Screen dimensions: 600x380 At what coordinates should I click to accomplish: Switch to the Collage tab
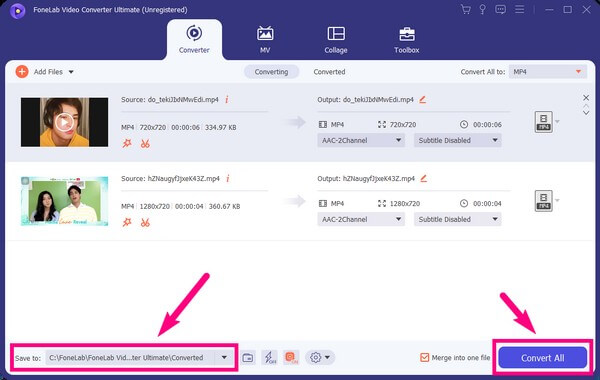point(336,40)
